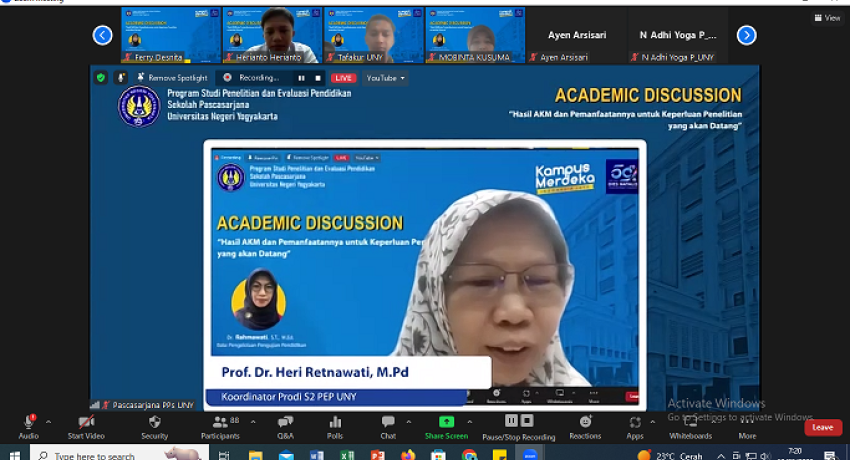The image size is (850, 460).
Task: Click the signal strength icon in the spotlight video
Action: [95, 405]
